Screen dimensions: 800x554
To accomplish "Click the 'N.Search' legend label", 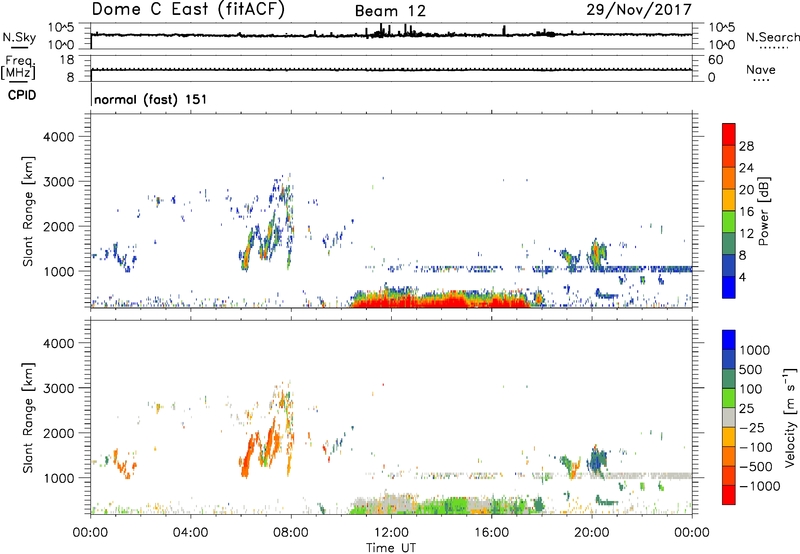I will click(772, 37).
